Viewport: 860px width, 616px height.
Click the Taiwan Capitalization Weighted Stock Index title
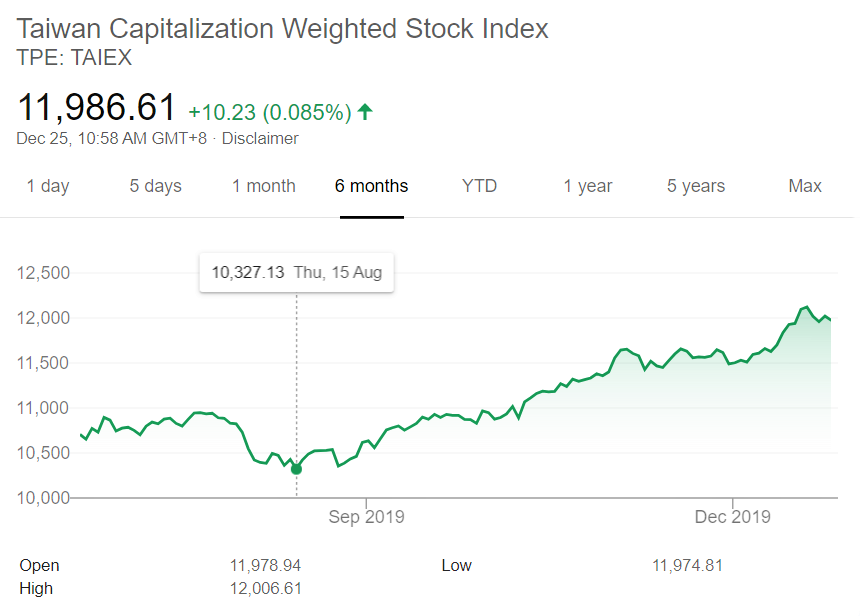[x=282, y=29]
